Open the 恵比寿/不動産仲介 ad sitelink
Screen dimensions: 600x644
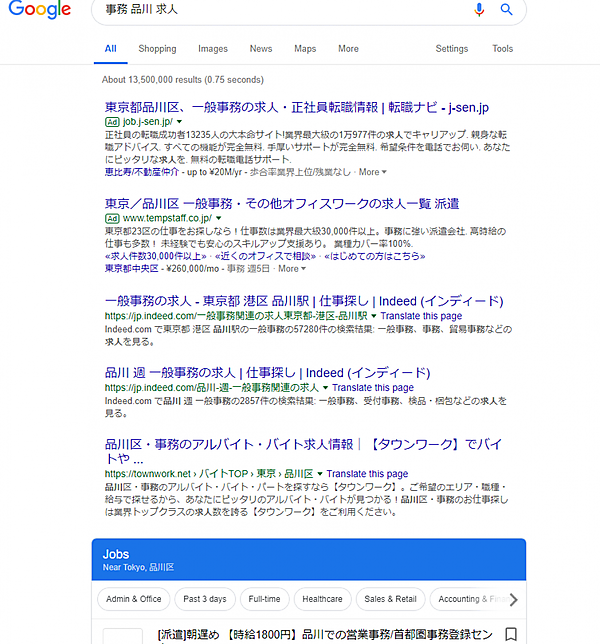142,172
